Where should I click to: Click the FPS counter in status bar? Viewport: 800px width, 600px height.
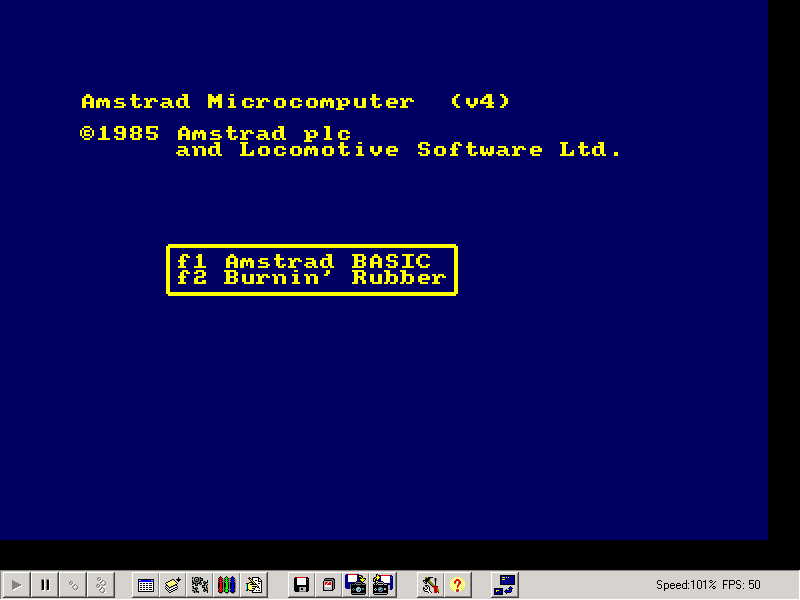(x=741, y=585)
